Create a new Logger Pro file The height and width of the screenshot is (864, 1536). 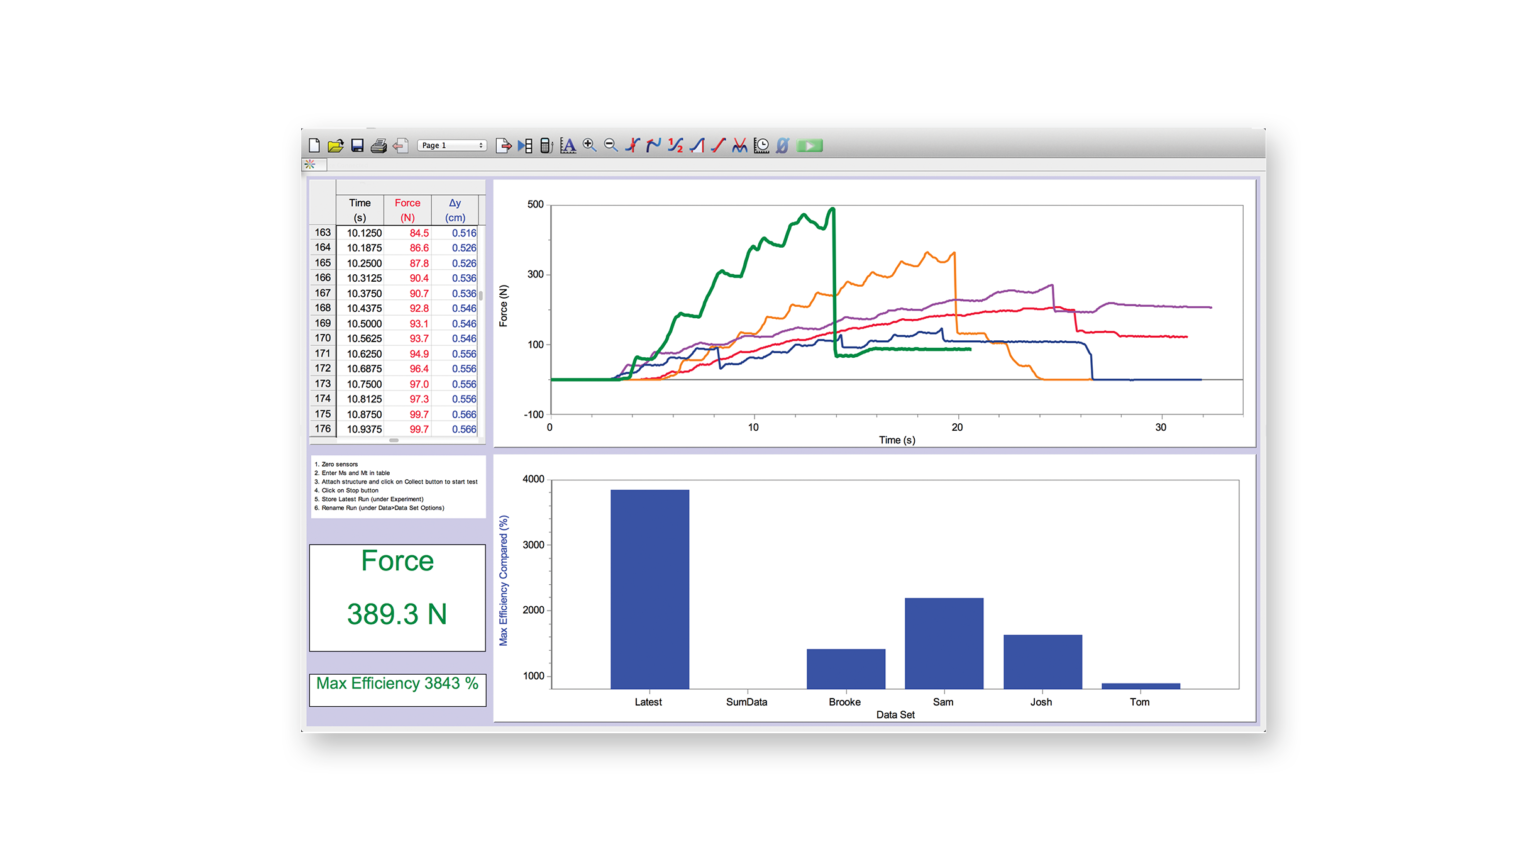click(314, 145)
